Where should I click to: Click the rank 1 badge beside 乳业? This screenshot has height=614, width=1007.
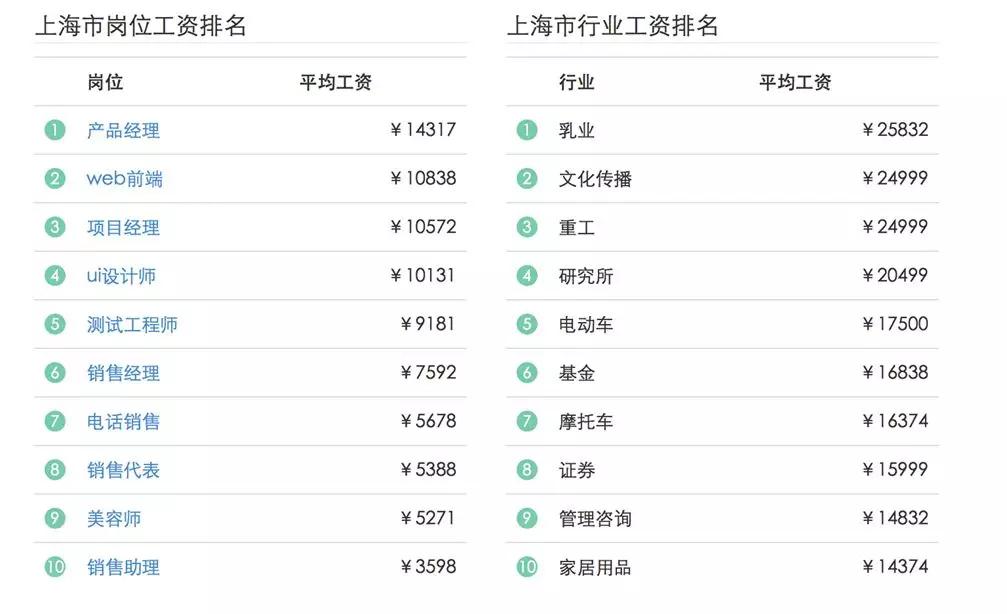pyautogui.click(x=527, y=130)
